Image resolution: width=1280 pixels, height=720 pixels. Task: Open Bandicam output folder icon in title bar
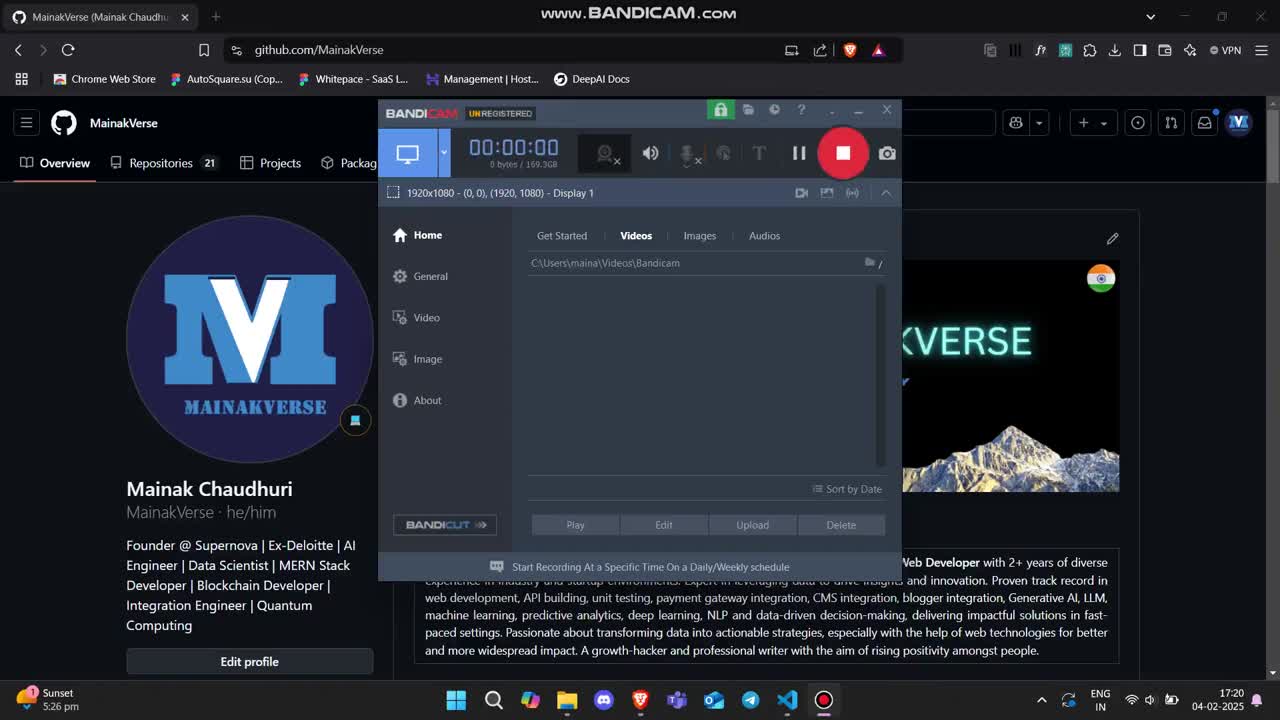click(x=748, y=110)
